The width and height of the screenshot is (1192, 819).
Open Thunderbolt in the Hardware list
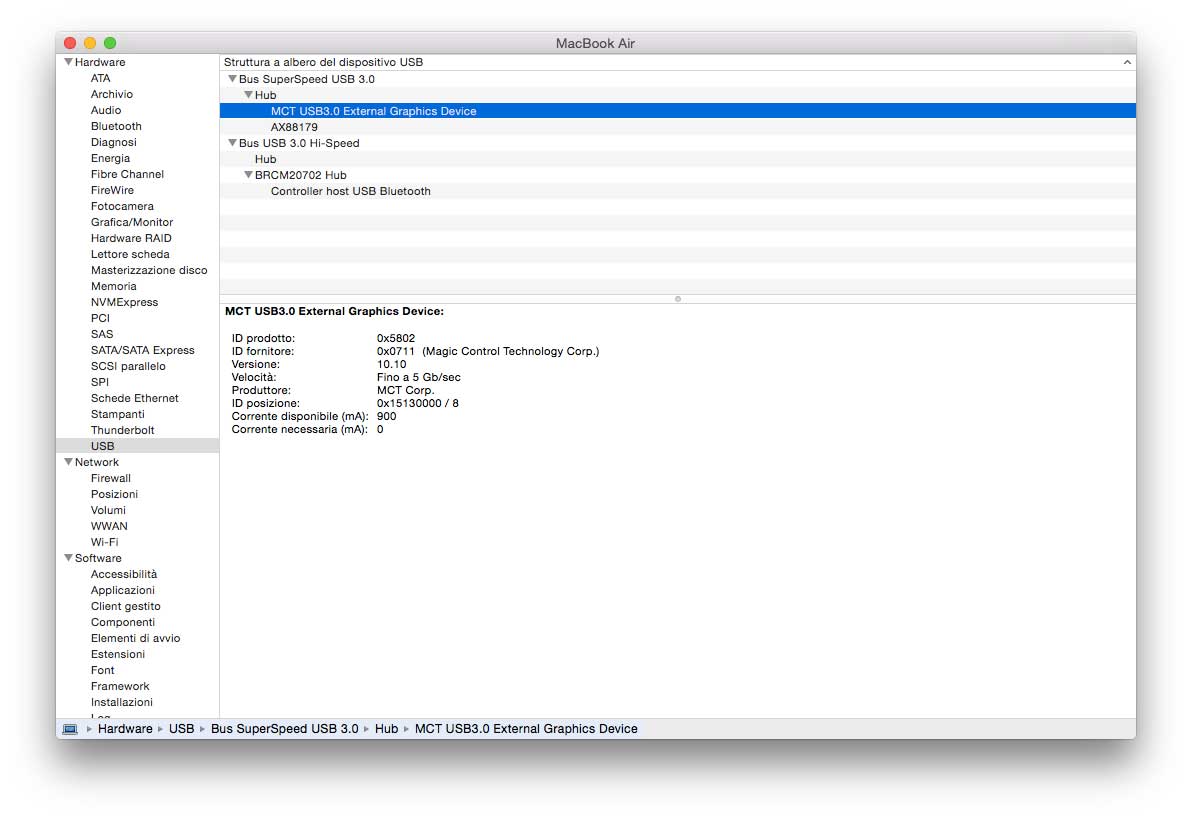[x=122, y=430]
